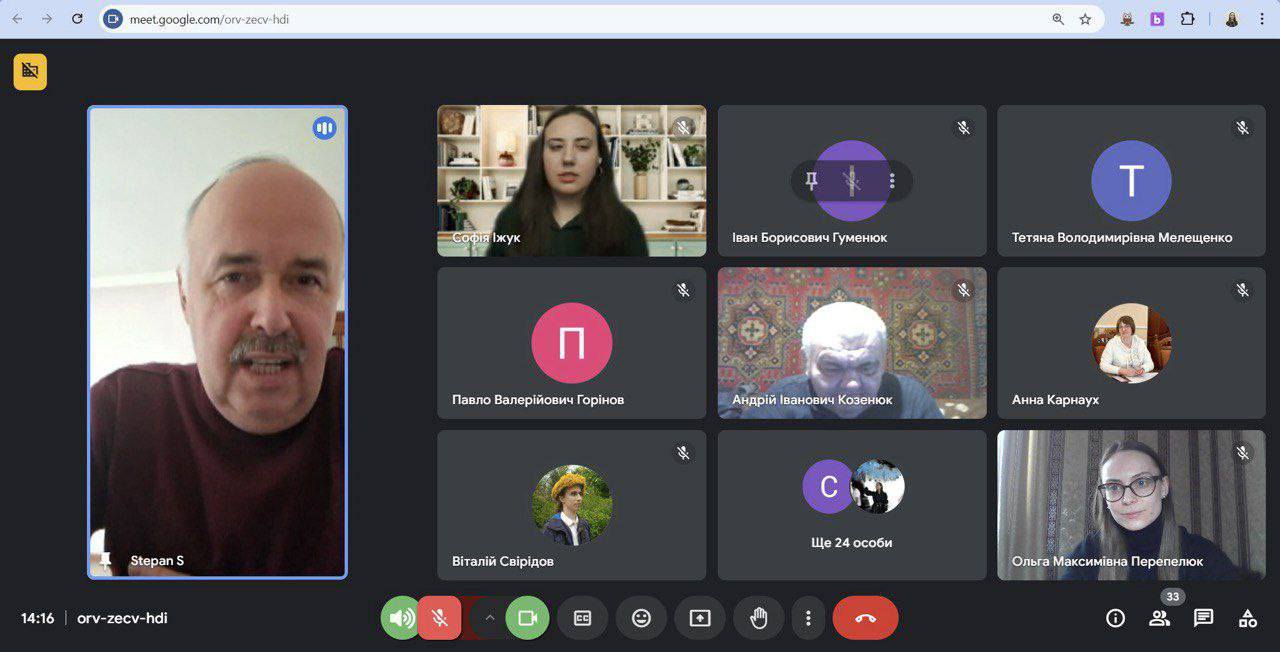Start presenting your screen
Image resolution: width=1280 pixels, height=652 pixels.
point(700,618)
